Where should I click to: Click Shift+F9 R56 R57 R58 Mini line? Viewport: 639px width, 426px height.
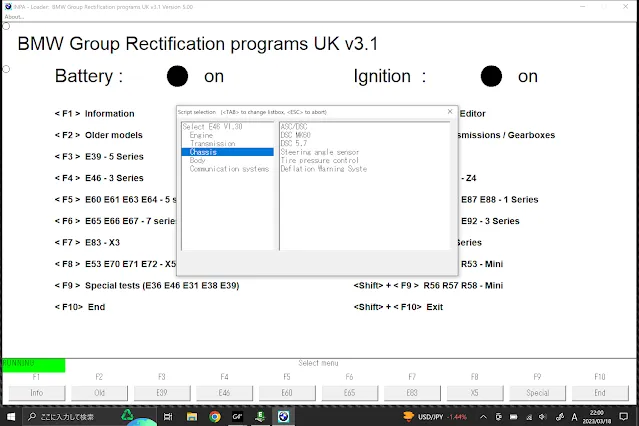tap(428, 286)
